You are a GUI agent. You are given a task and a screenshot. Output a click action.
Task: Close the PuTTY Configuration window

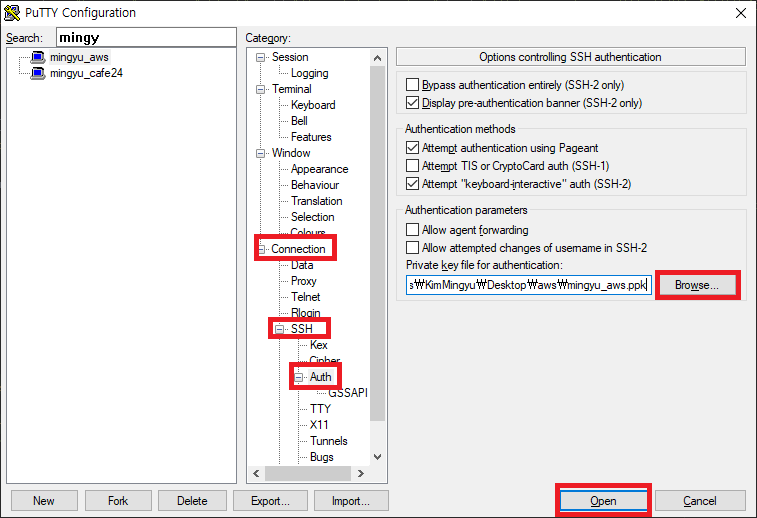[741, 13]
